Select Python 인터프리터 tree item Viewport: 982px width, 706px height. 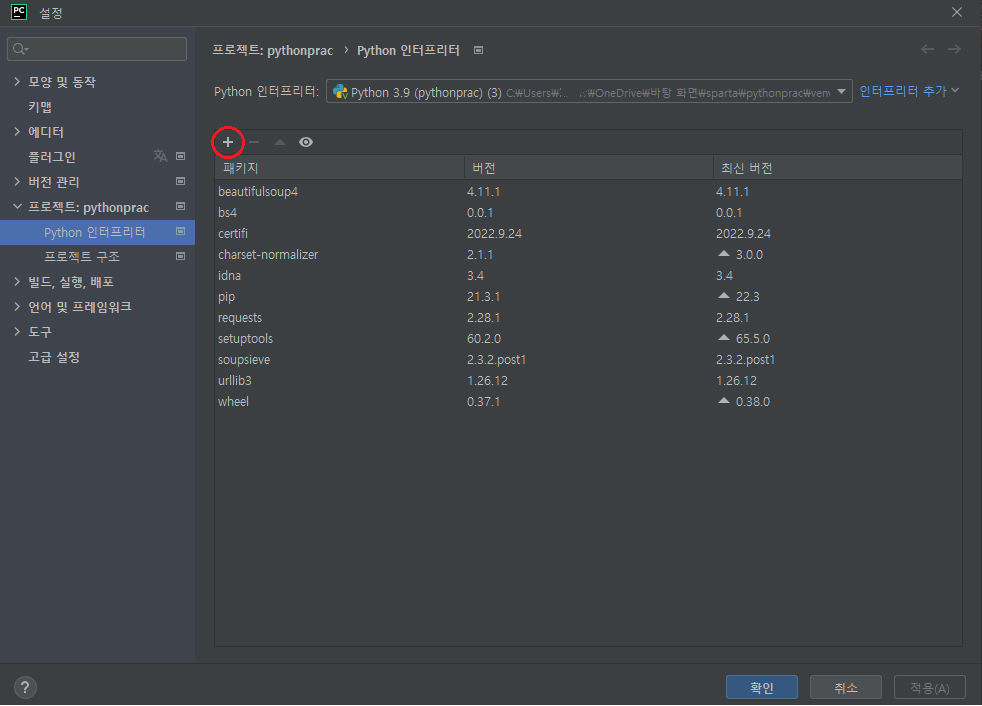[97, 232]
